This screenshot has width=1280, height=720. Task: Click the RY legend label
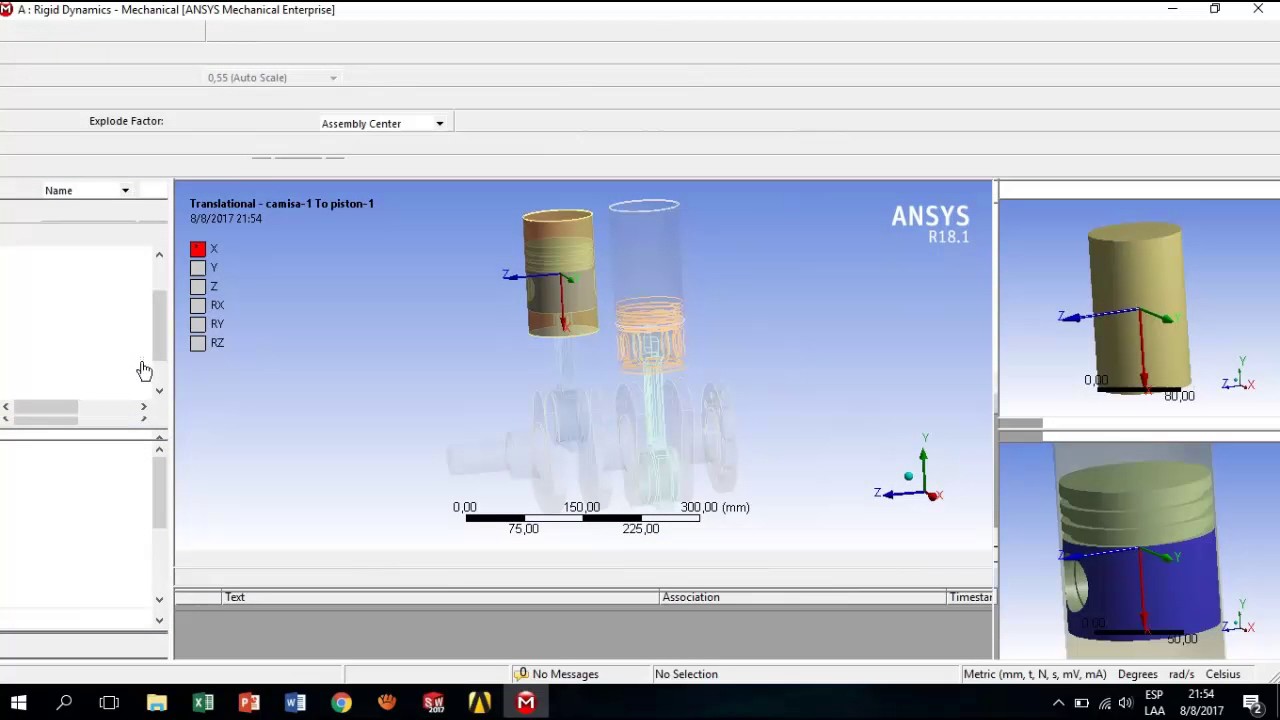pos(217,324)
